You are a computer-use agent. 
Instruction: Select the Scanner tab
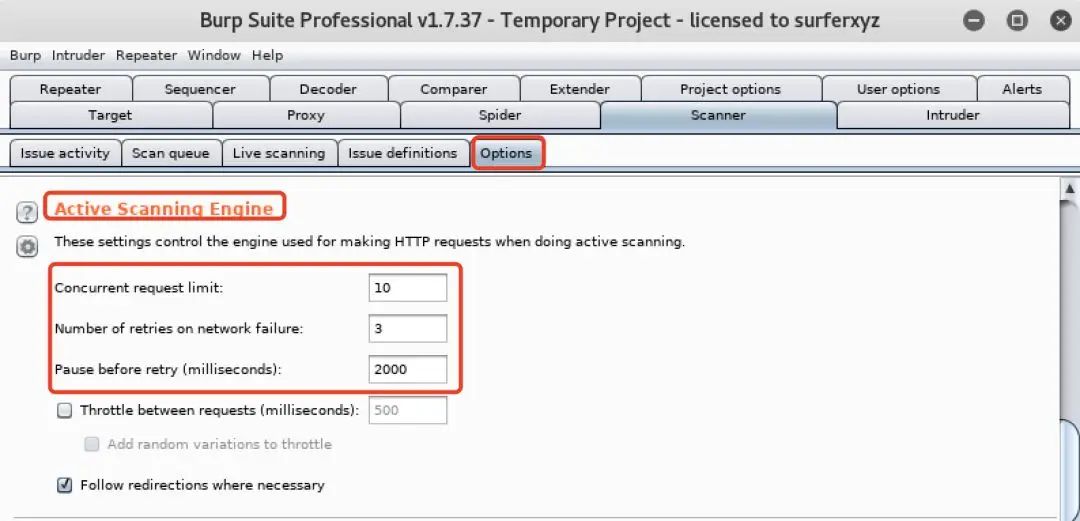tap(718, 115)
